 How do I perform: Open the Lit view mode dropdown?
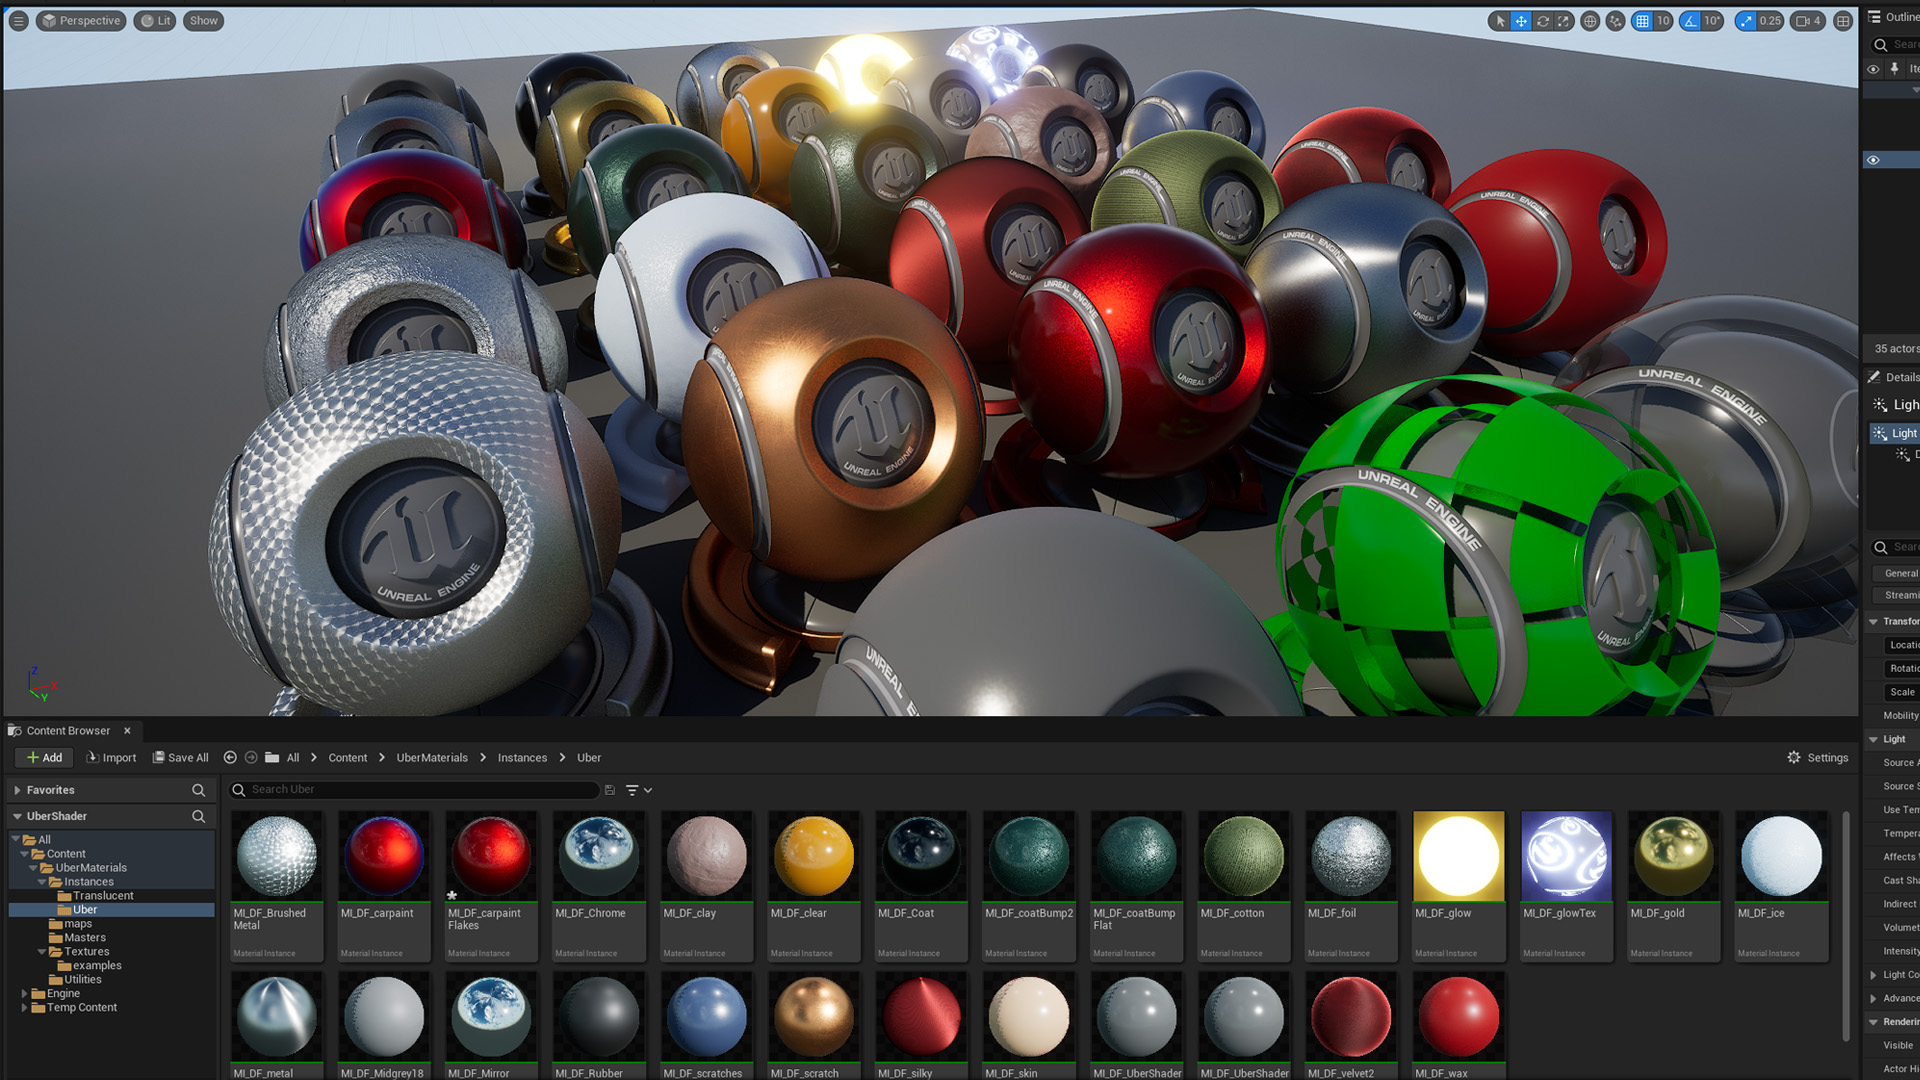point(155,21)
